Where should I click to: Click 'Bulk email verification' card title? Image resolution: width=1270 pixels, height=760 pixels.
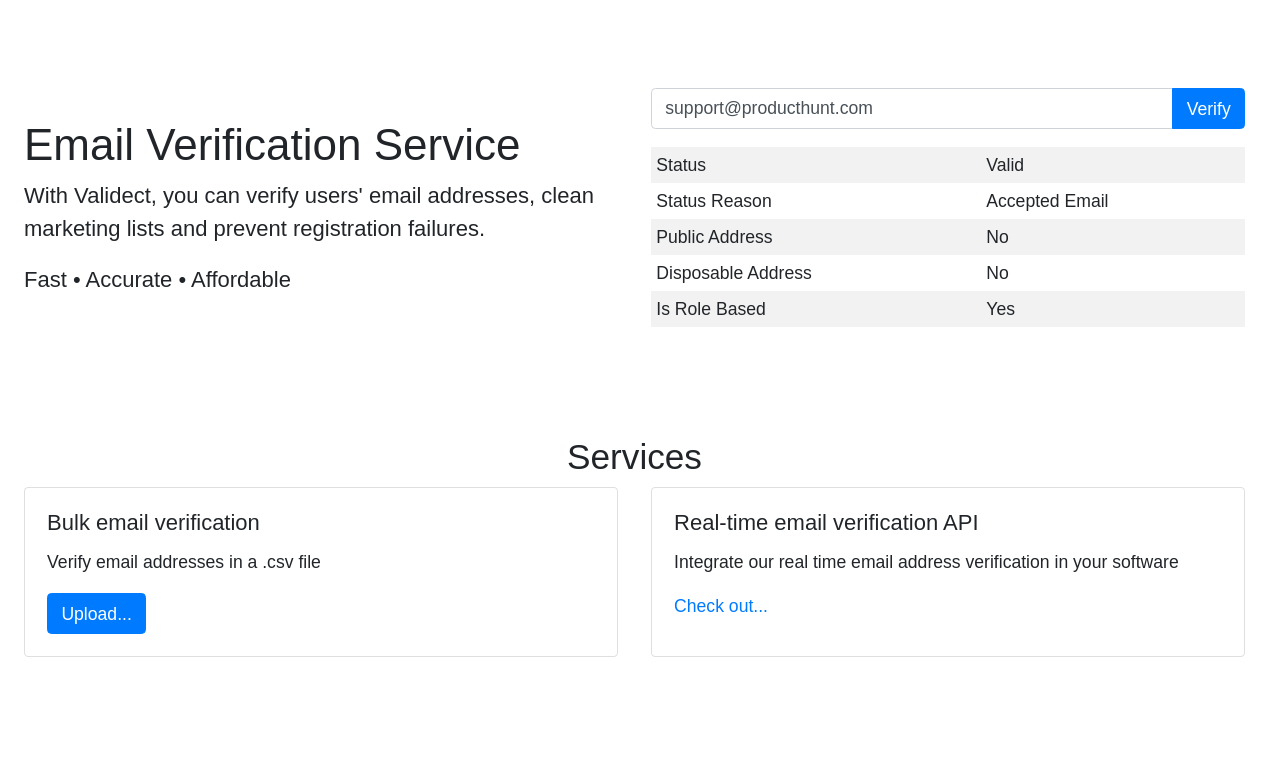tap(153, 523)
